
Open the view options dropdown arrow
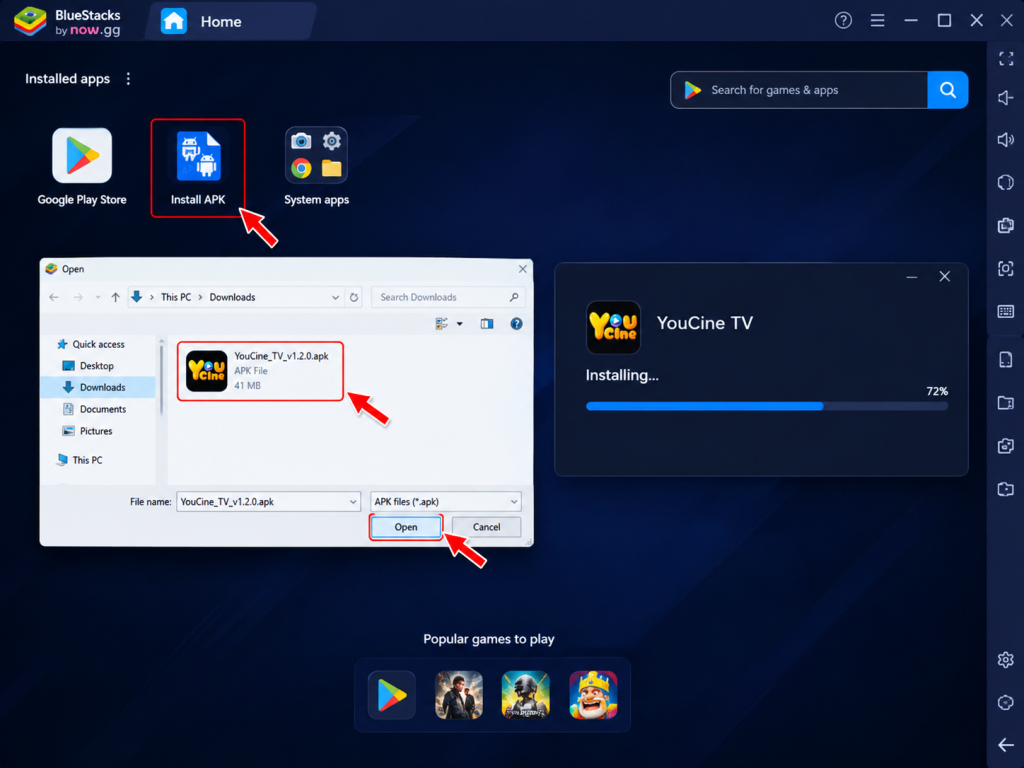[x=460, y=324]
